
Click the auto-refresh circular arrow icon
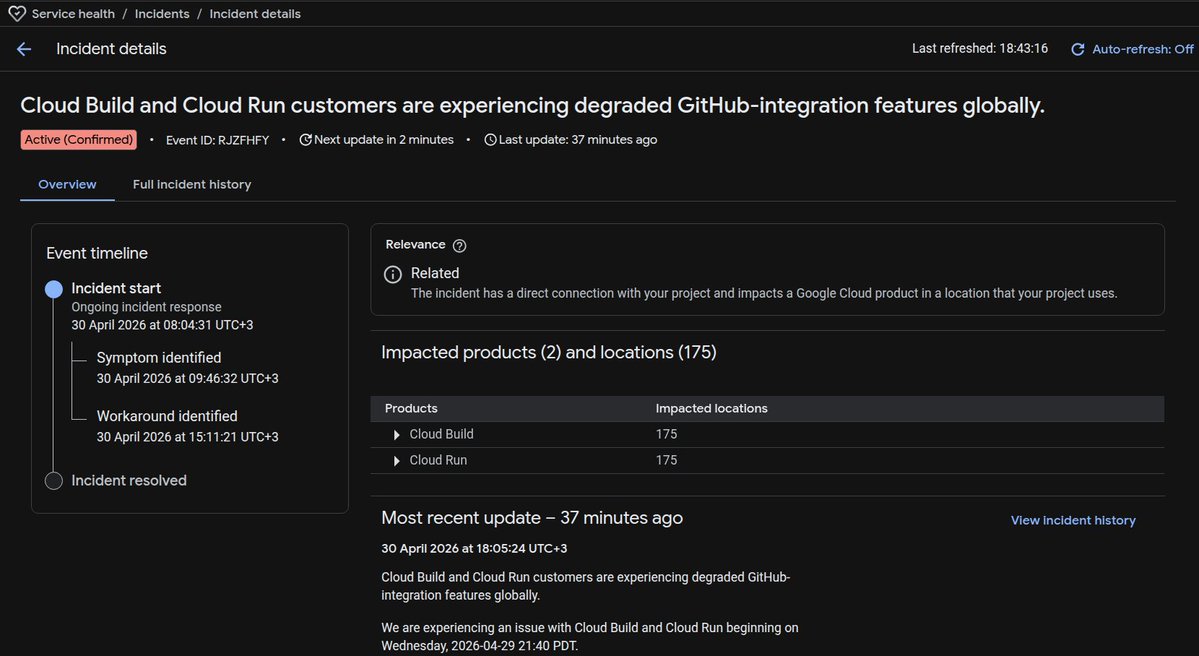pyautogui.click(x=1077, y=49)
